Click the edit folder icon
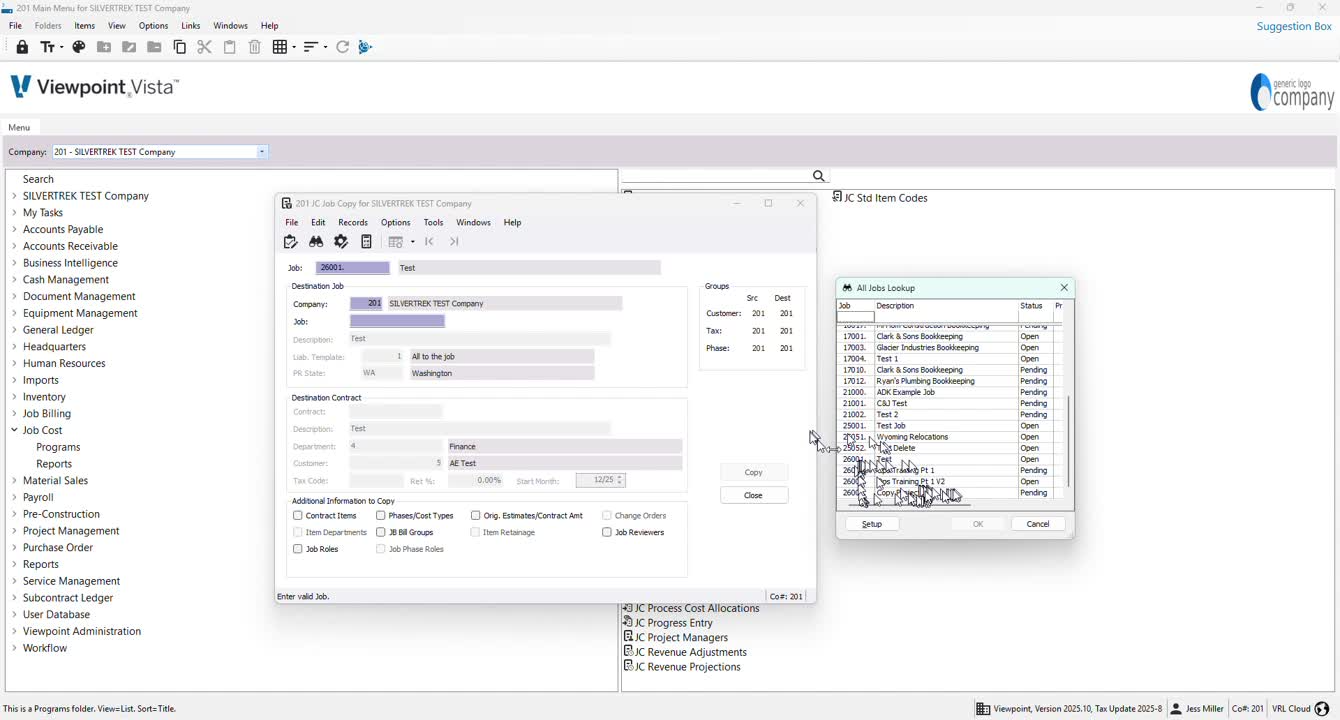 tap(129, 47)
